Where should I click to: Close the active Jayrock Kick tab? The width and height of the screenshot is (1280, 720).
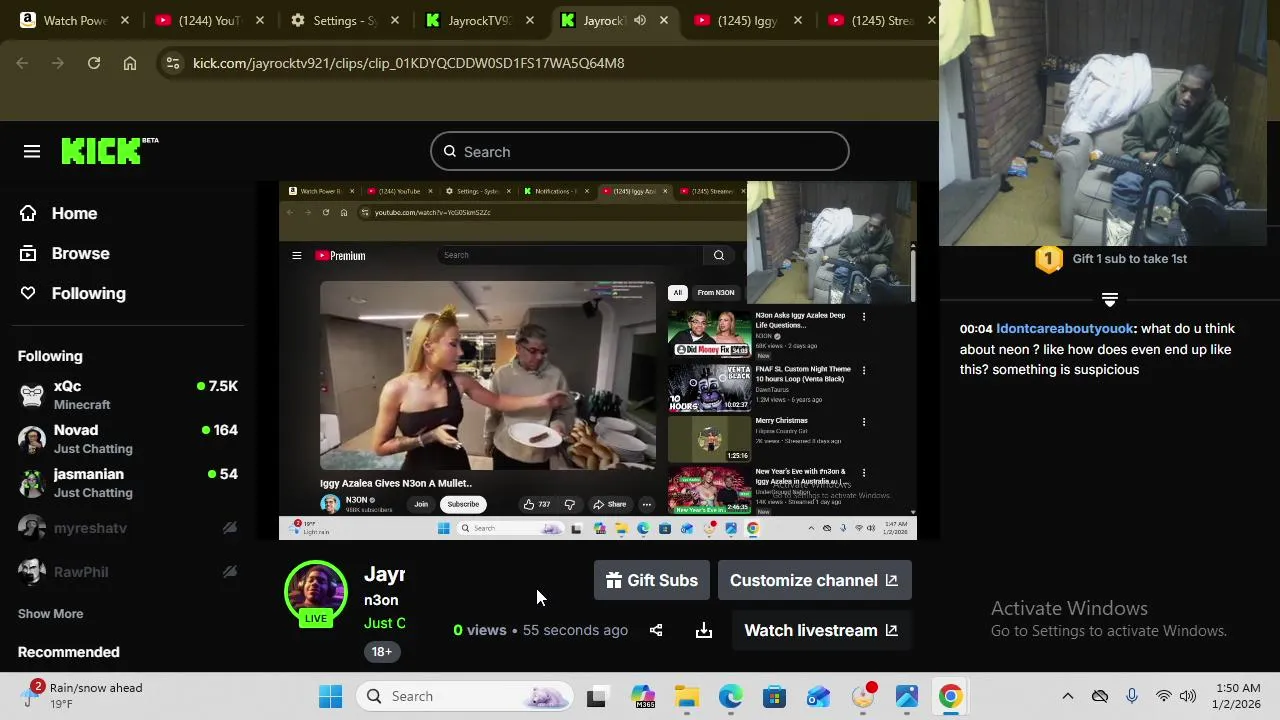664,20
